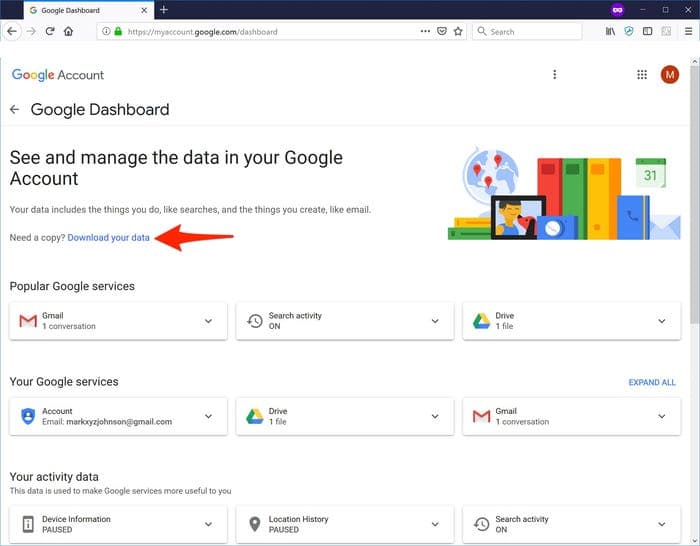Bookmark this page with the star icon
This screenshot has width=700, height=546.
pos(458,31)
